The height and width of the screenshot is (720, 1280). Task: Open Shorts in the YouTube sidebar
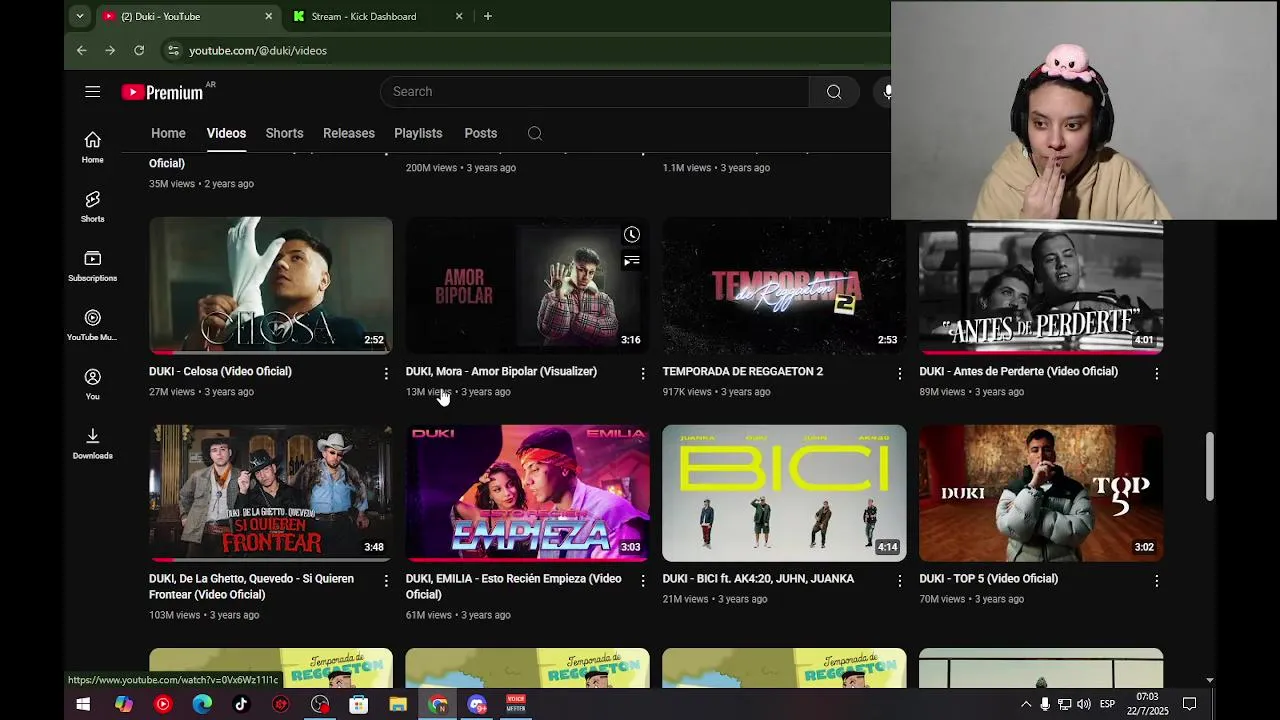pyautogui.click(x=92, y=206)
